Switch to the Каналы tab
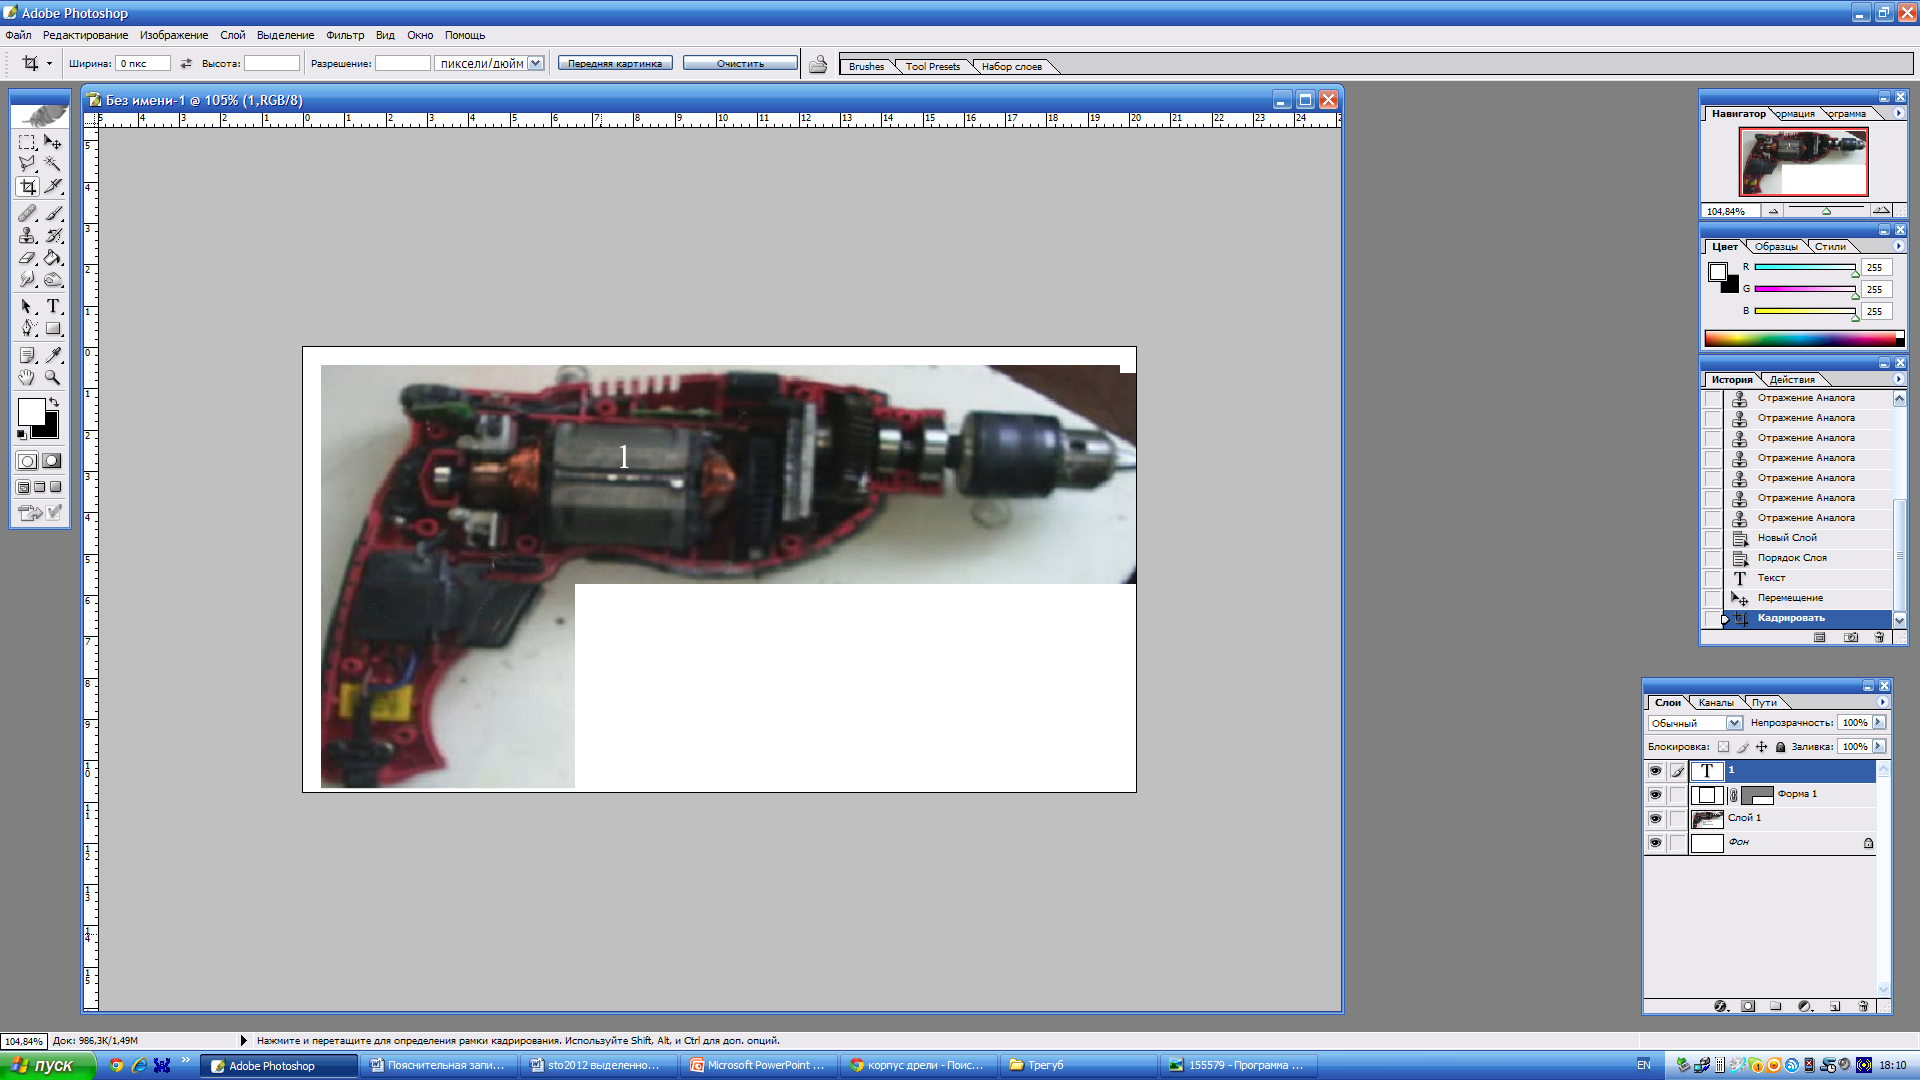This screenshot has width=1920, height=1080. tap(1716, 703)
